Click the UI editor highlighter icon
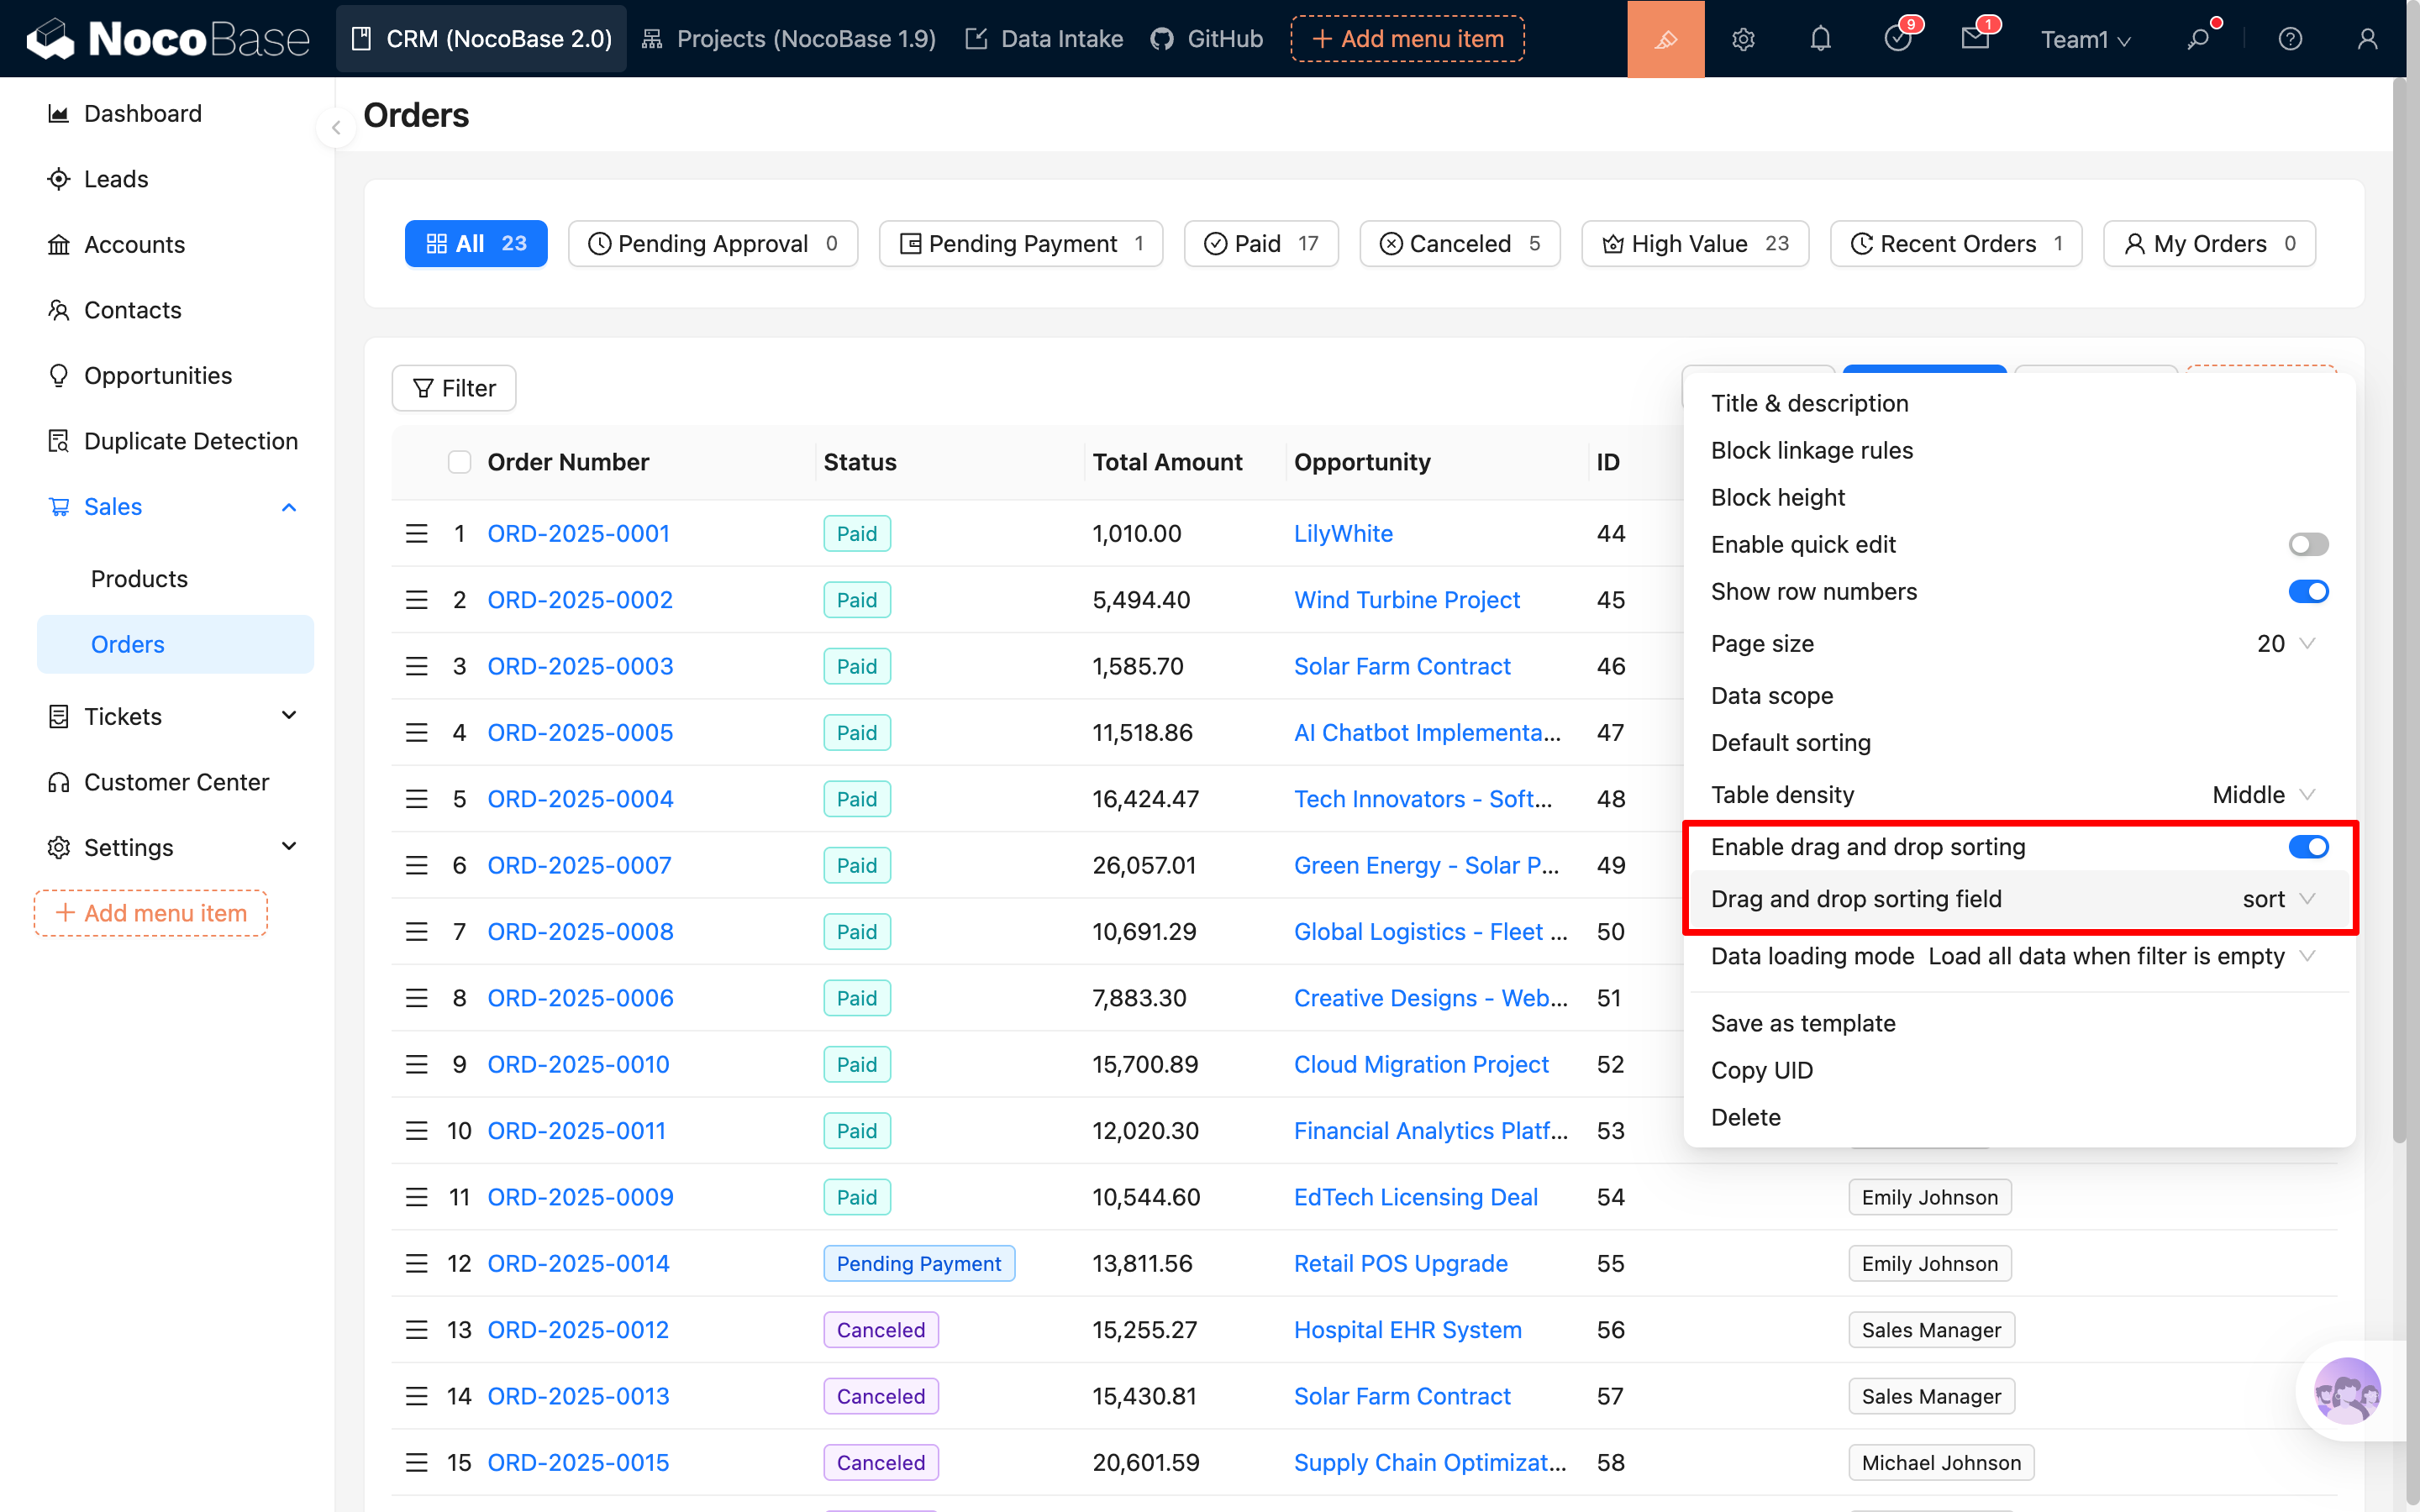 coord(1665,39)
